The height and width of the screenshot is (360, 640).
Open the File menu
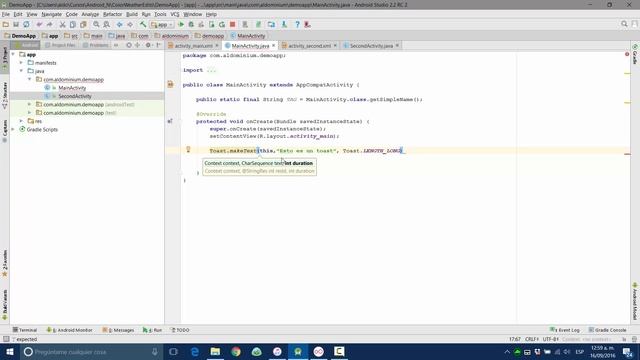(6, 14)
